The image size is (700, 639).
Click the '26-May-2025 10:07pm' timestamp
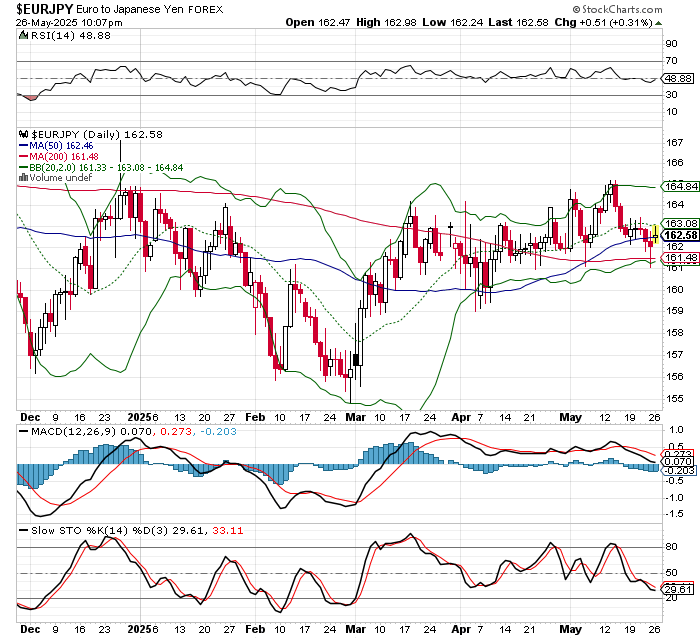pyautogui.click(x=69, y=22)
